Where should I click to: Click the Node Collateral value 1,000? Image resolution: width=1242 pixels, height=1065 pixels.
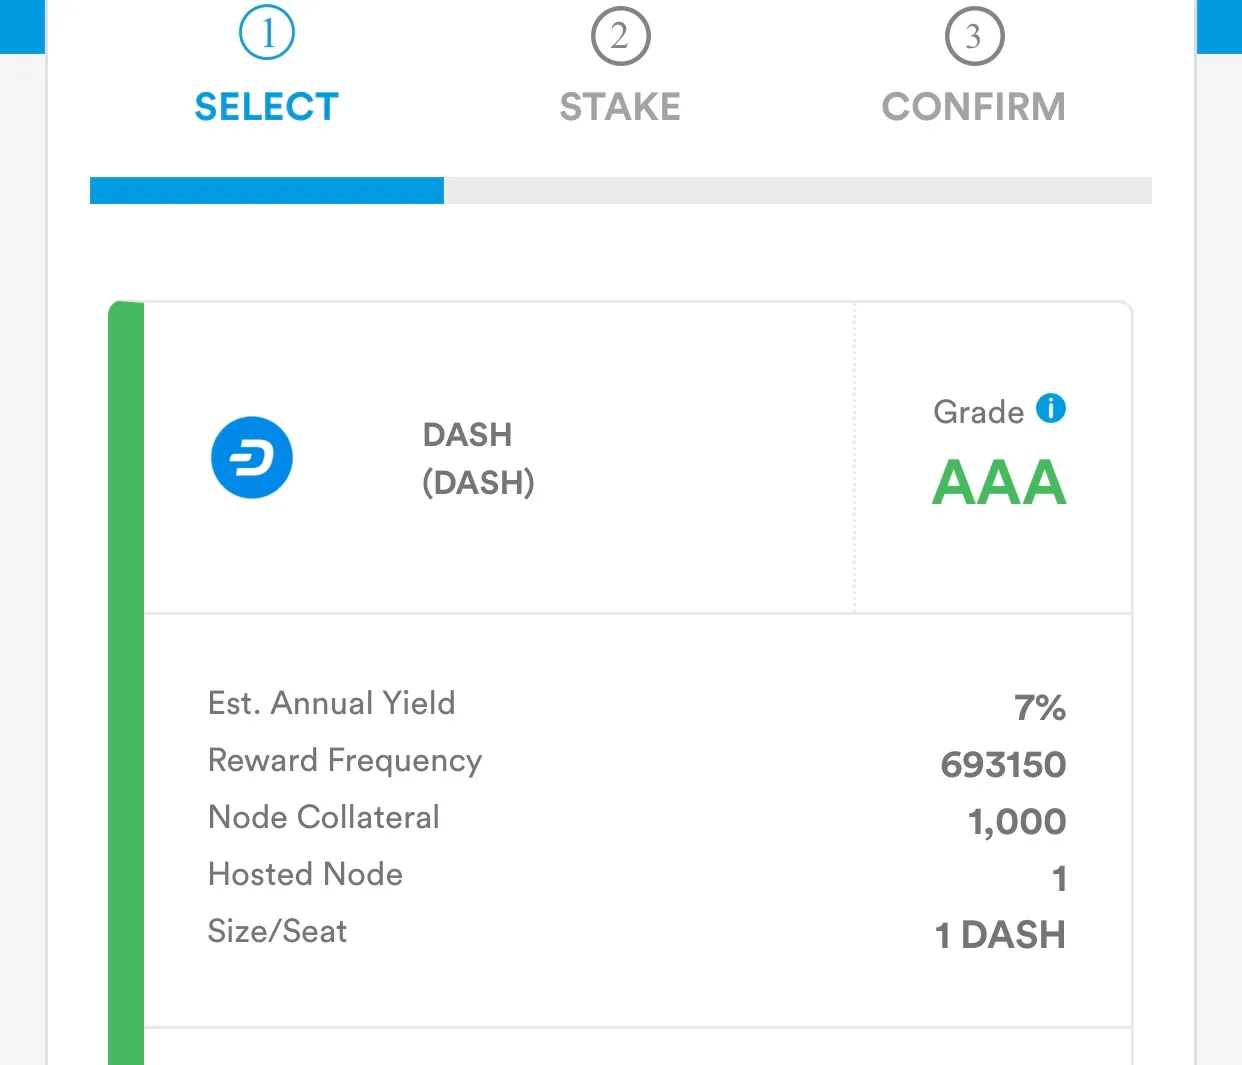point(1017,822)
